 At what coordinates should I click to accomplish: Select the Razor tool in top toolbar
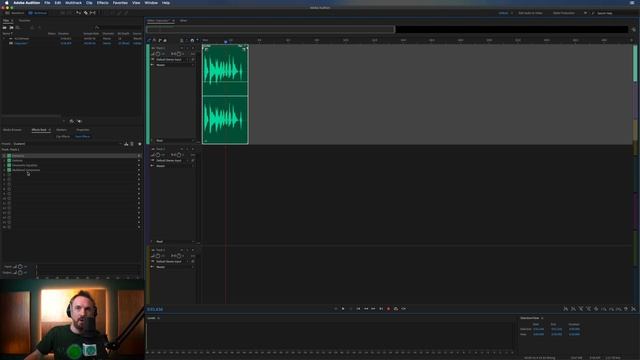(x=86, y=13)
